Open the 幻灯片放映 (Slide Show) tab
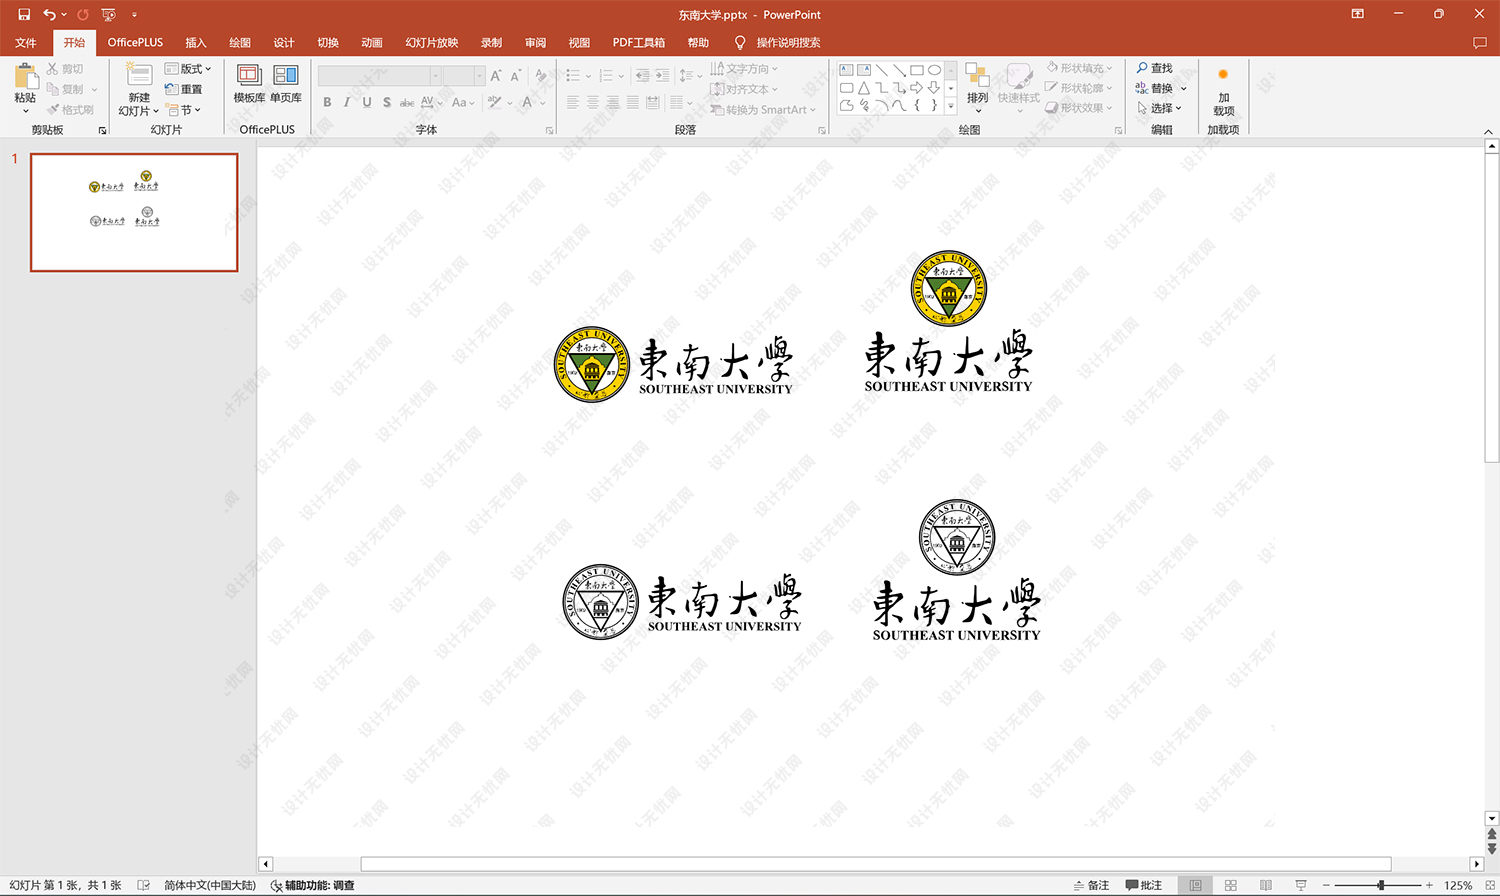The height and width of the screenshot is (896, 1500). 432,43
